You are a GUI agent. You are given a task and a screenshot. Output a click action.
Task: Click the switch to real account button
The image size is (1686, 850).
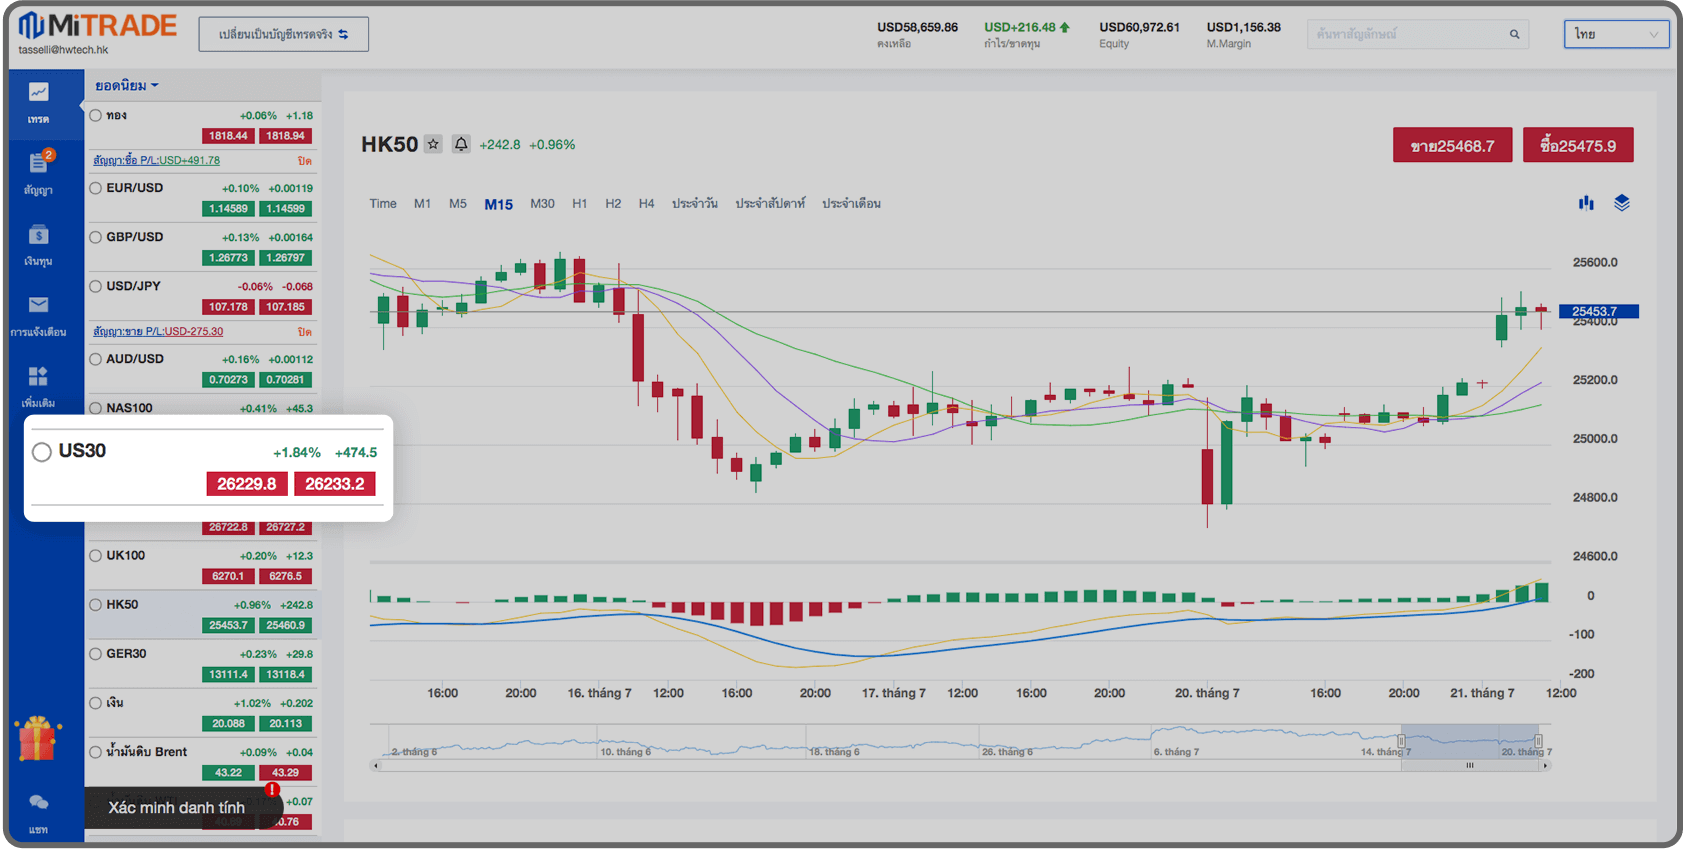pos(283,34)
